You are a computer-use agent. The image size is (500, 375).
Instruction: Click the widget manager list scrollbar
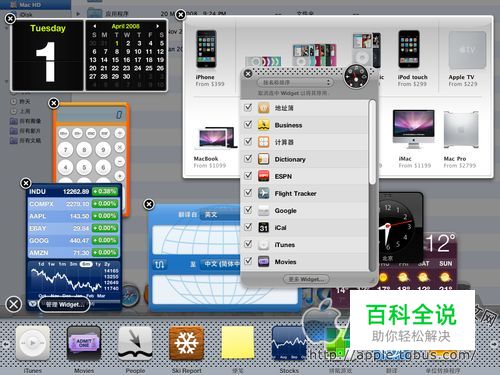point(372,142)
